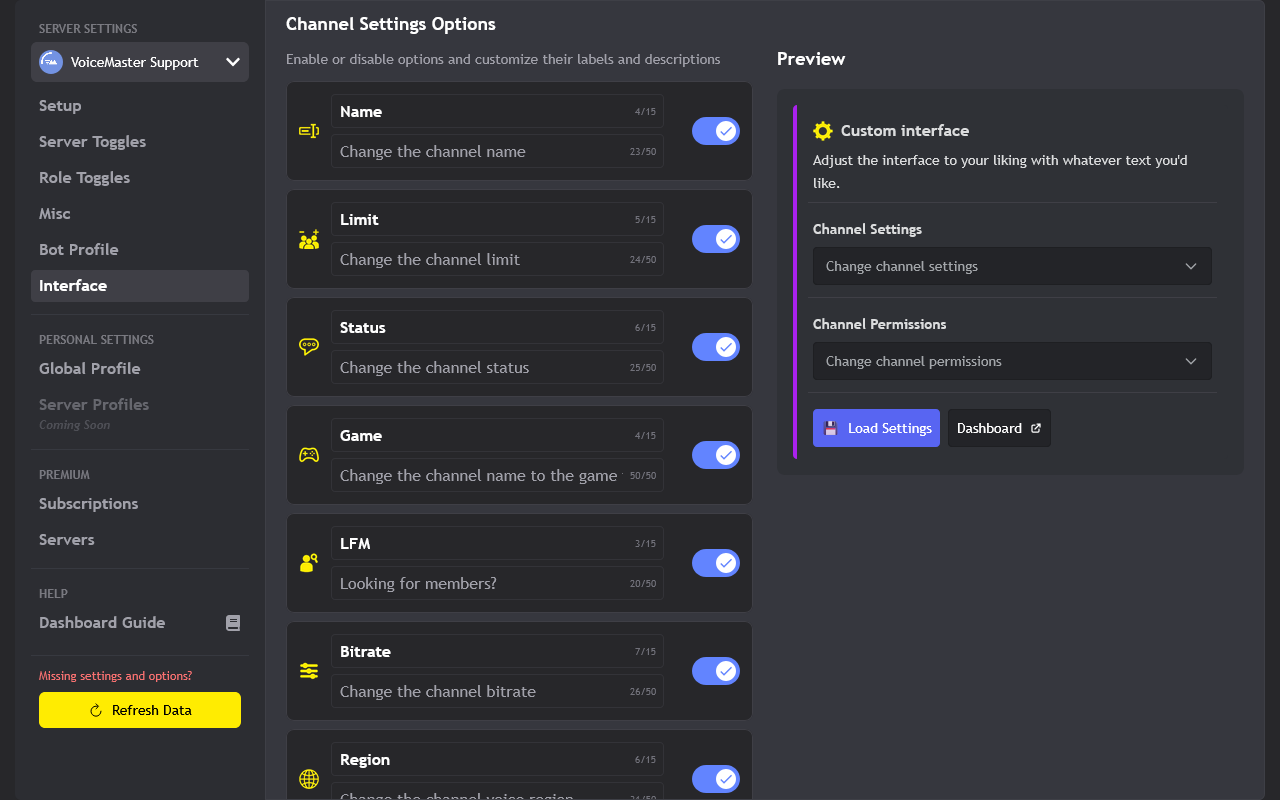The height and width of the screenshot is (800, 1280).
Task: Turn off the Bitrate option toggle
Action: click(715, 671)
